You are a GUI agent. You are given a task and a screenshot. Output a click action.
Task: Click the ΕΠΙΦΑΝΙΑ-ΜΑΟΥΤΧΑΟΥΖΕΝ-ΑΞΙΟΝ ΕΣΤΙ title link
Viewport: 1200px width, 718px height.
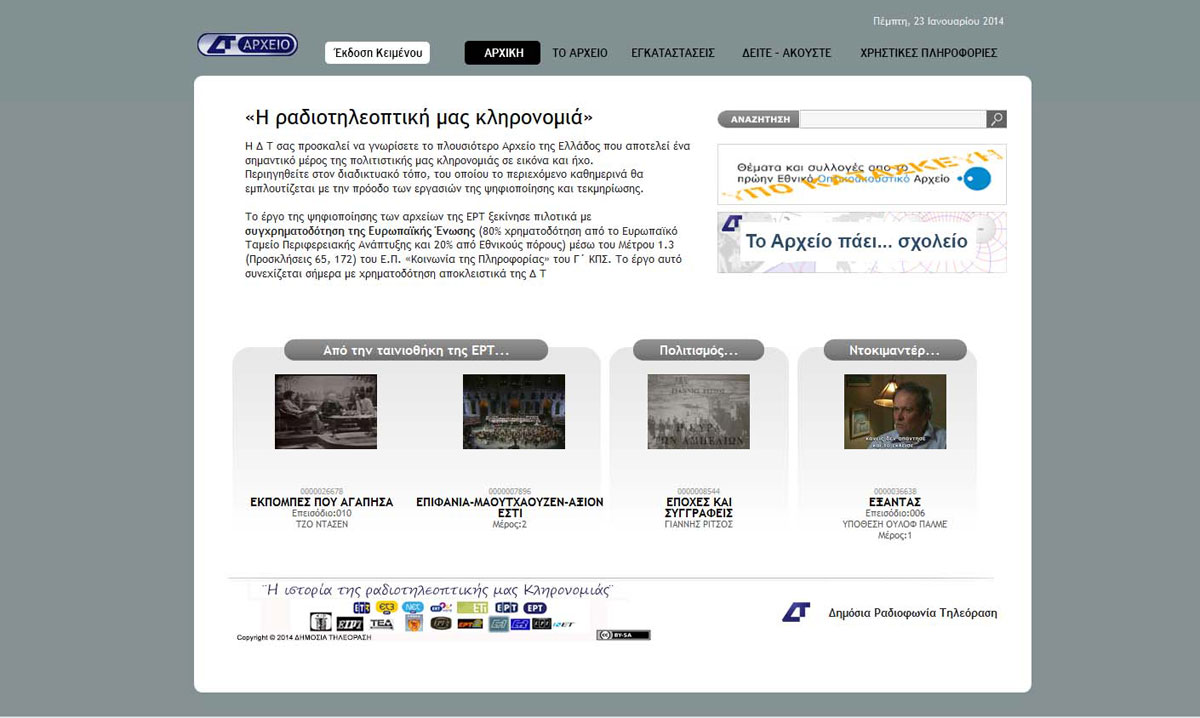tap(510, 507)
